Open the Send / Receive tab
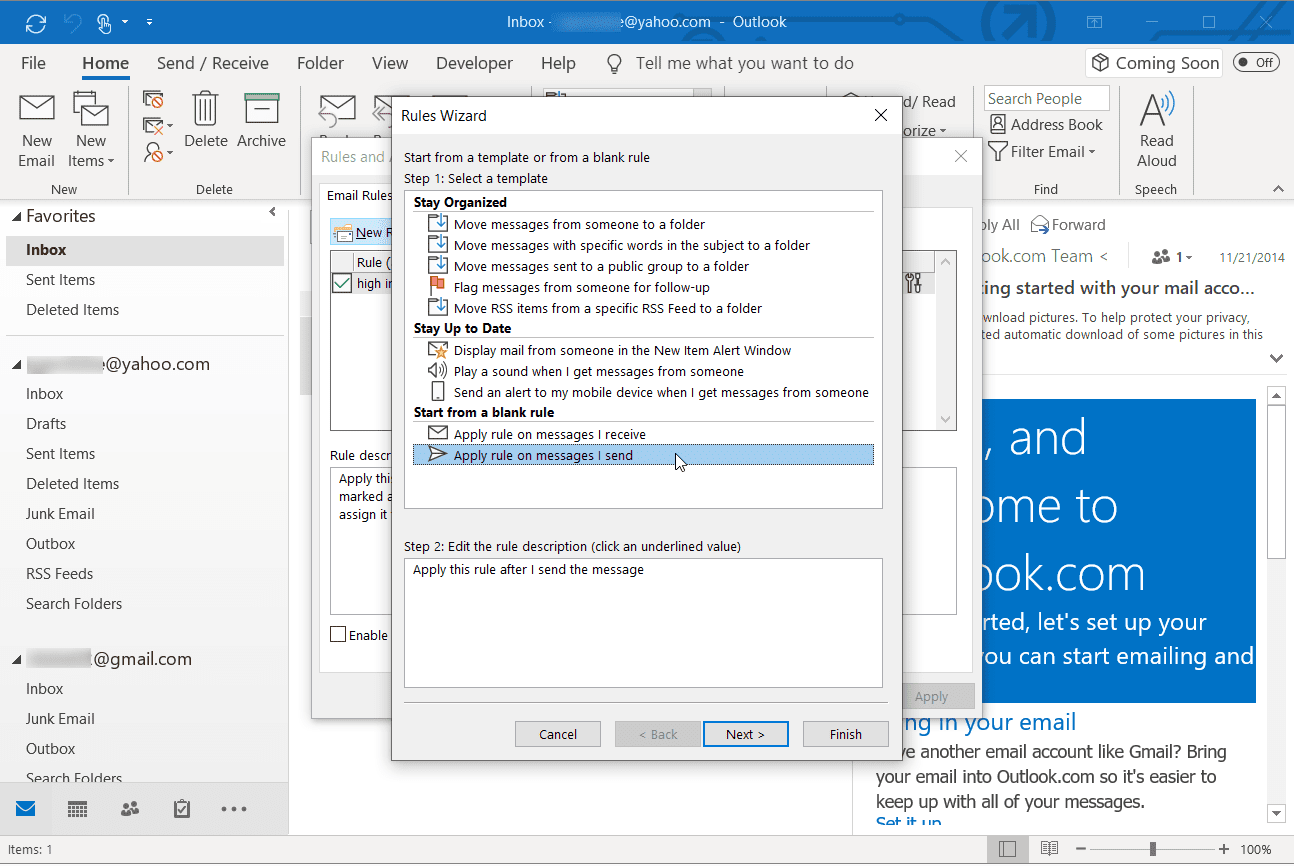The height and width of the screenshot is (866, 1294). pos(213,63)
